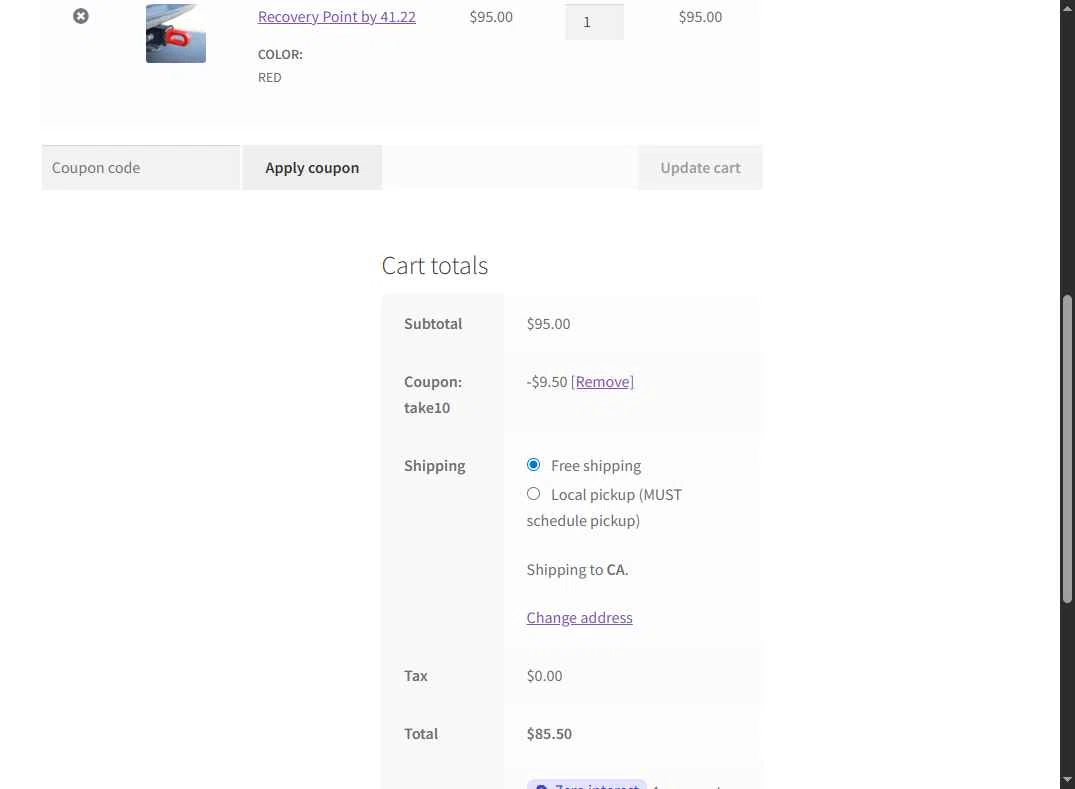Click the COLOR: label under the product
Viewport: 1075px width, 789px height.
tap(280, 54)
